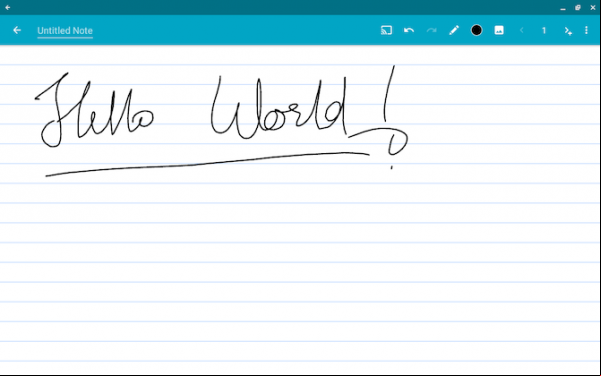The height and width of the screenshot is (376, 601).
Task: Open the cast screen option
Action: [x=386, y=30]
